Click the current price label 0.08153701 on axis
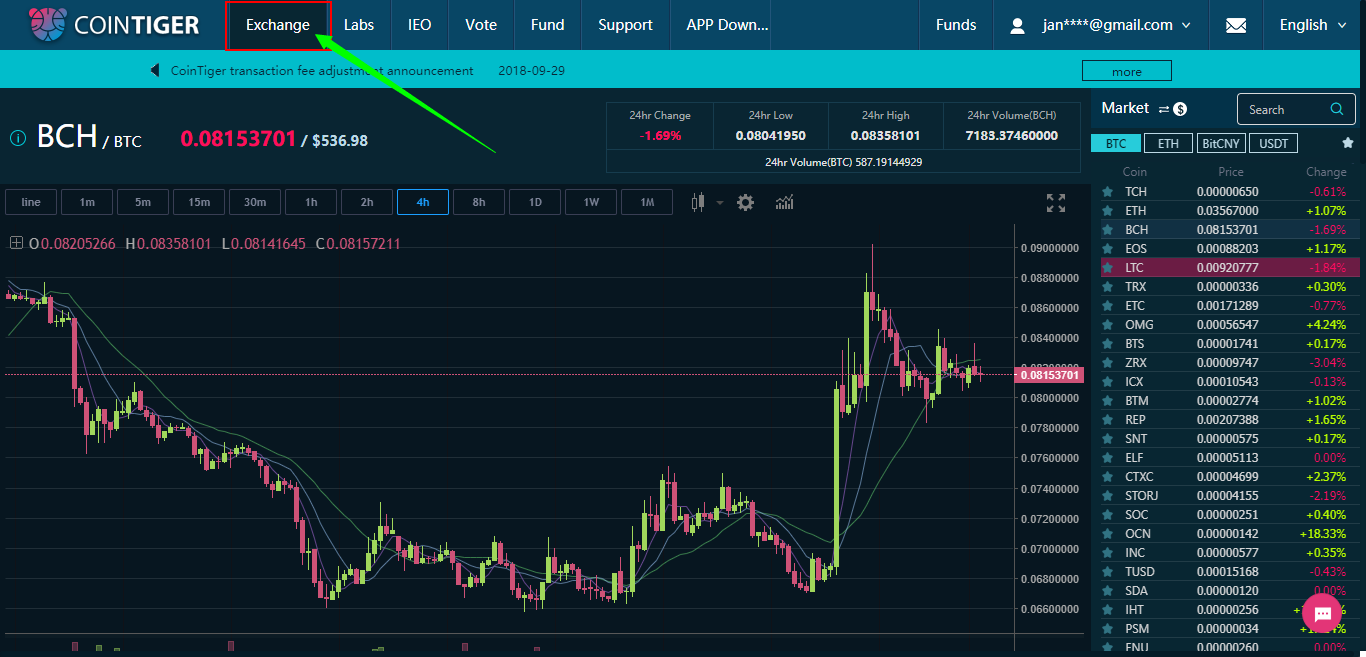This screenshot has height=657, width=1366. click(x=1048, y=375)
